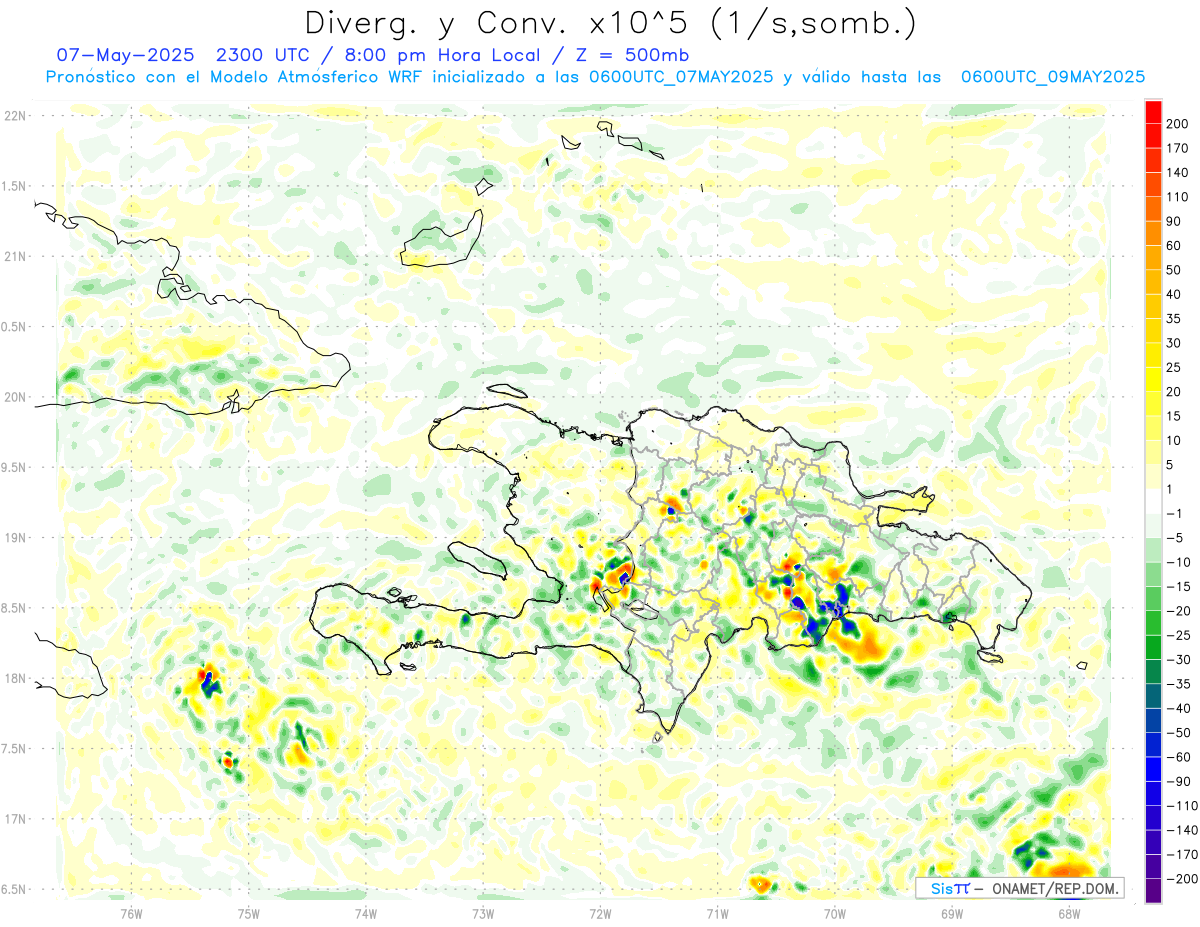Viewport: 1200px width, 927px height.
Task: Click the '8.5N' latitude label
Action: click(x=14, y=608)
